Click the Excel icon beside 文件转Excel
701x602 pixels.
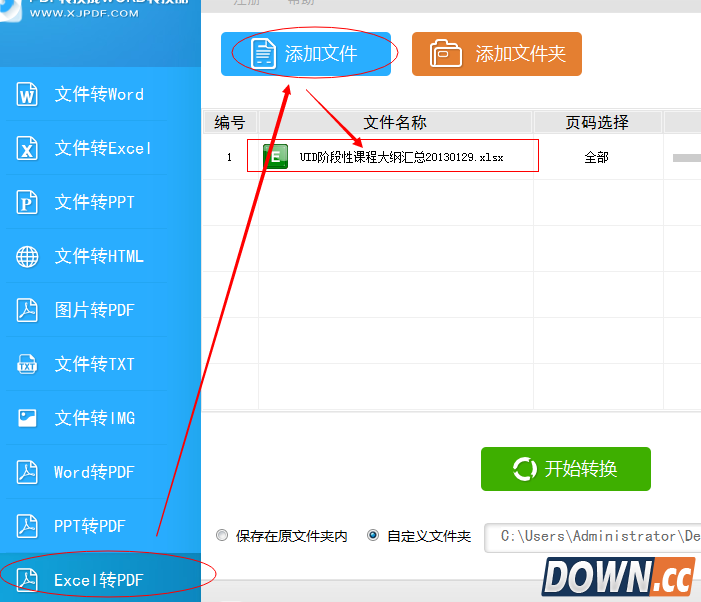(27, 148)
